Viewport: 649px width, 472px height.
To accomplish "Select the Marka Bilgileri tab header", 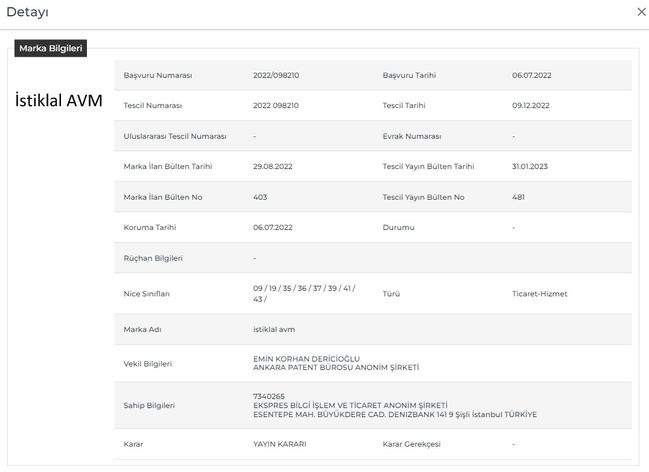I will coord(51,48).
